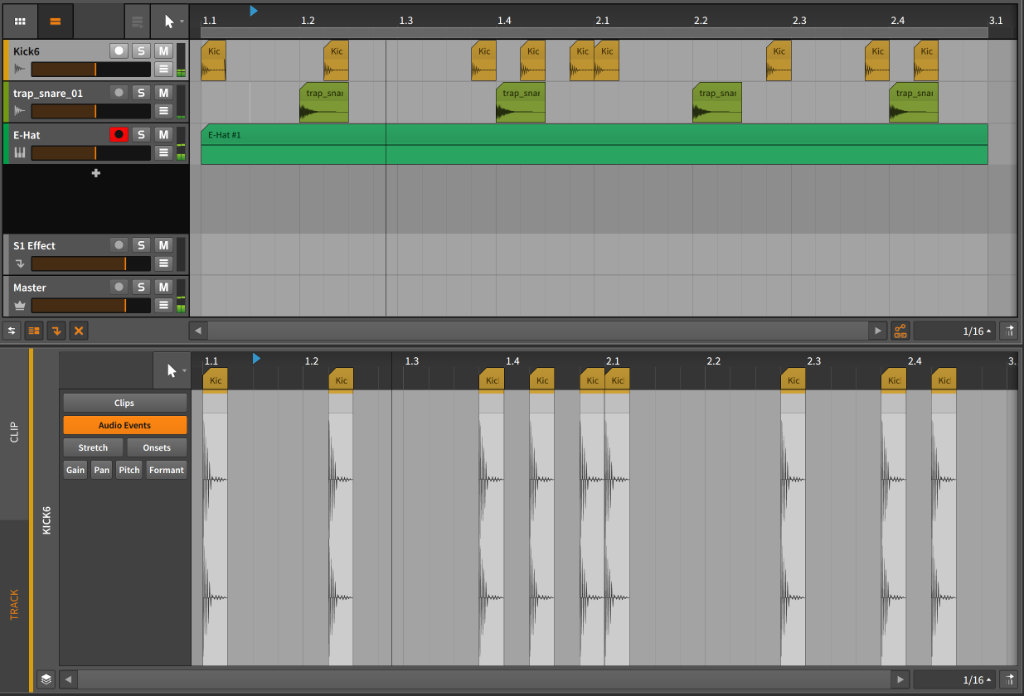1024x696 pixels.
Task: Click the S1 Effect return arrow icon
Action: (20, 264)
